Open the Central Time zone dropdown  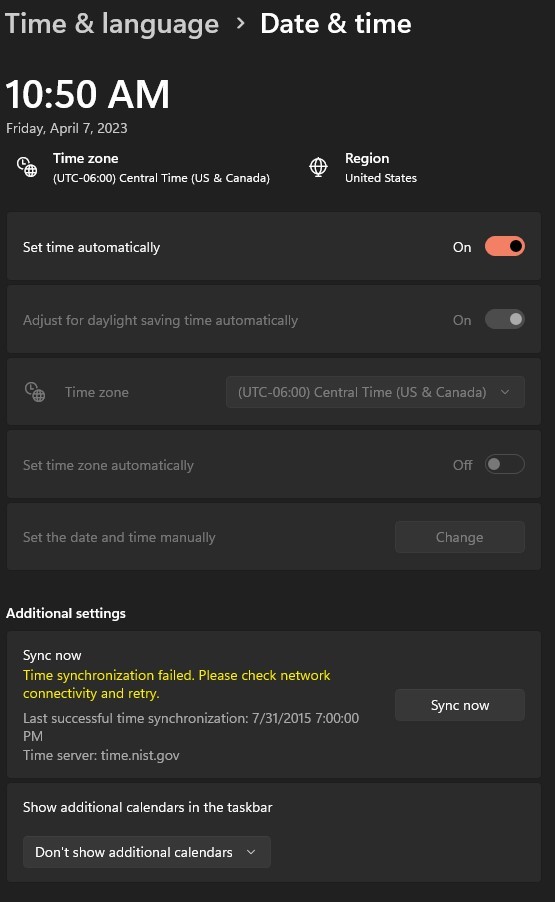pyautogui.click(x=375, y=392)
